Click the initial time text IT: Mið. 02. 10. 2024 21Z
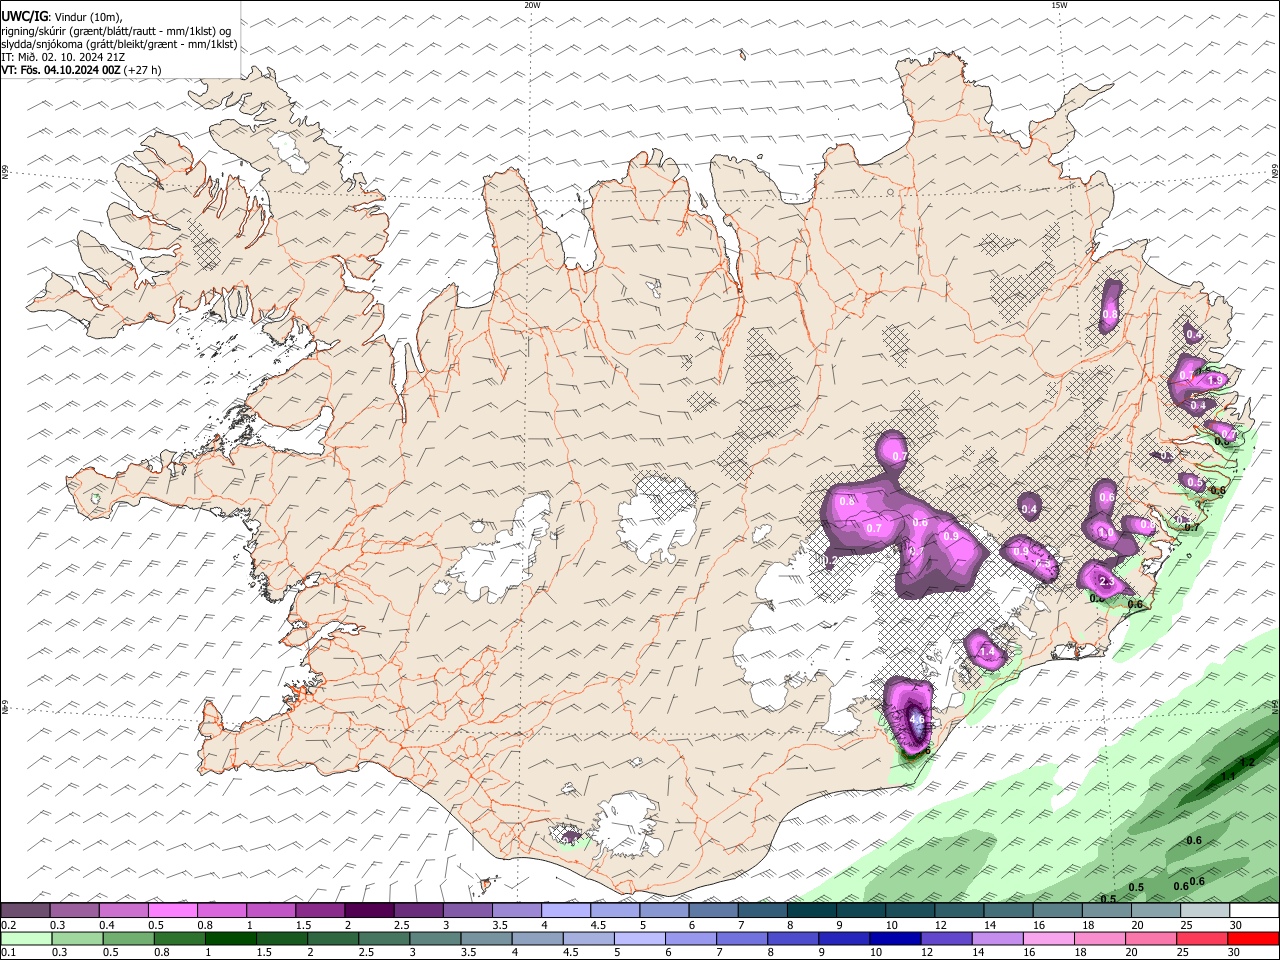The image size is (1280, 960). (x=62, y=57)
